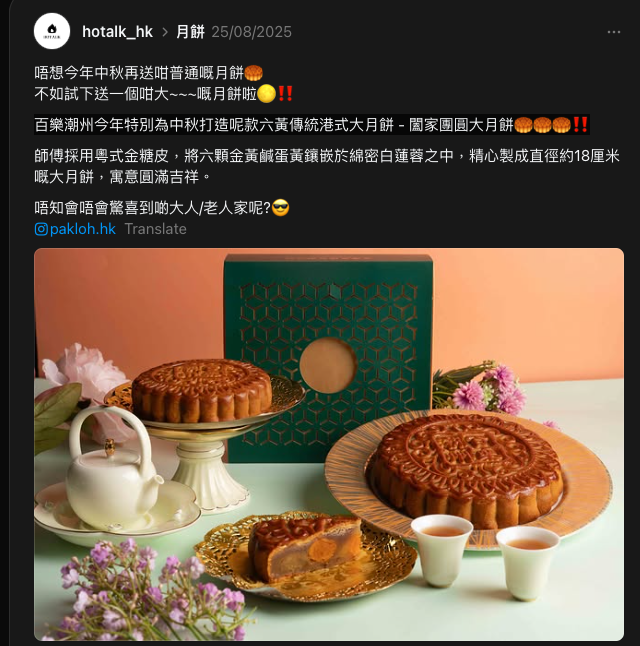Translate the post text
640x646 pixels.
(x=155, y=229)
